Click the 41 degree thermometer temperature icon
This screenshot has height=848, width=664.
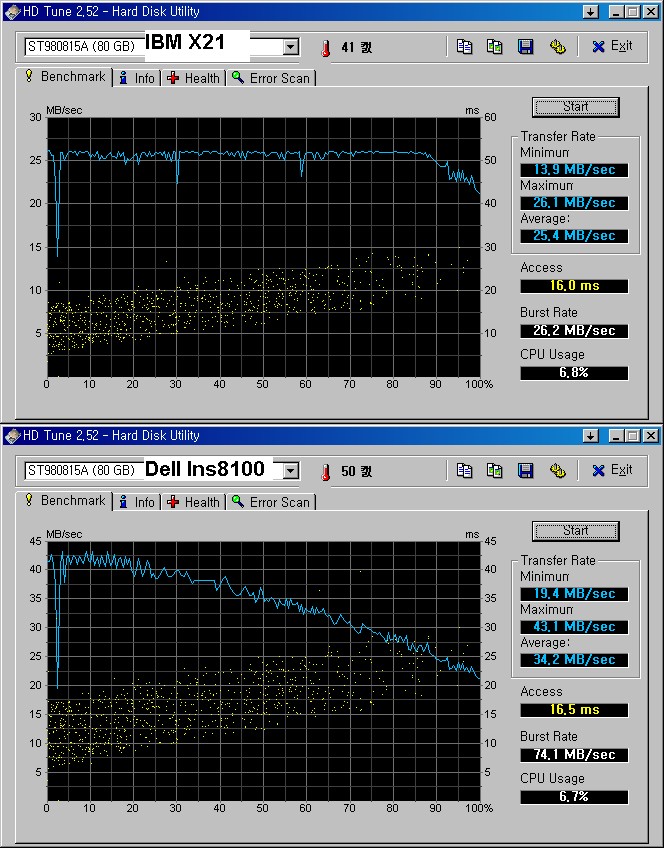[x=325, y=47]
